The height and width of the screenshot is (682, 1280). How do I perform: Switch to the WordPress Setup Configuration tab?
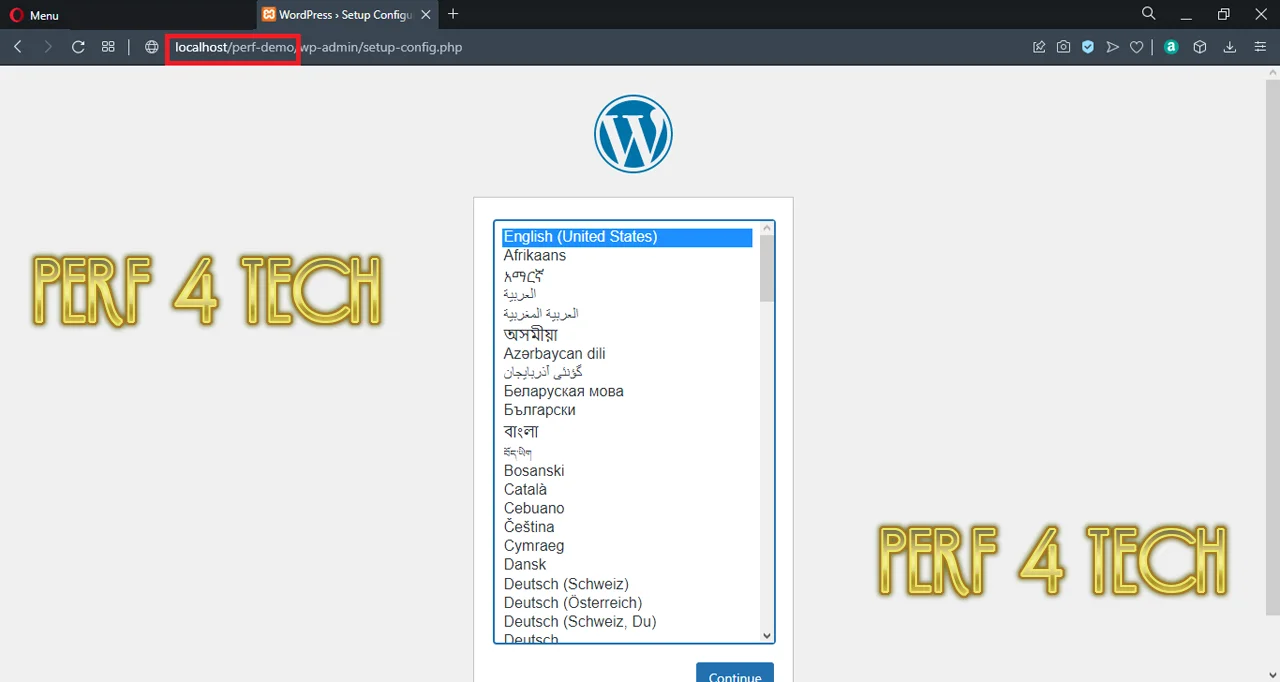click(347, 15)
